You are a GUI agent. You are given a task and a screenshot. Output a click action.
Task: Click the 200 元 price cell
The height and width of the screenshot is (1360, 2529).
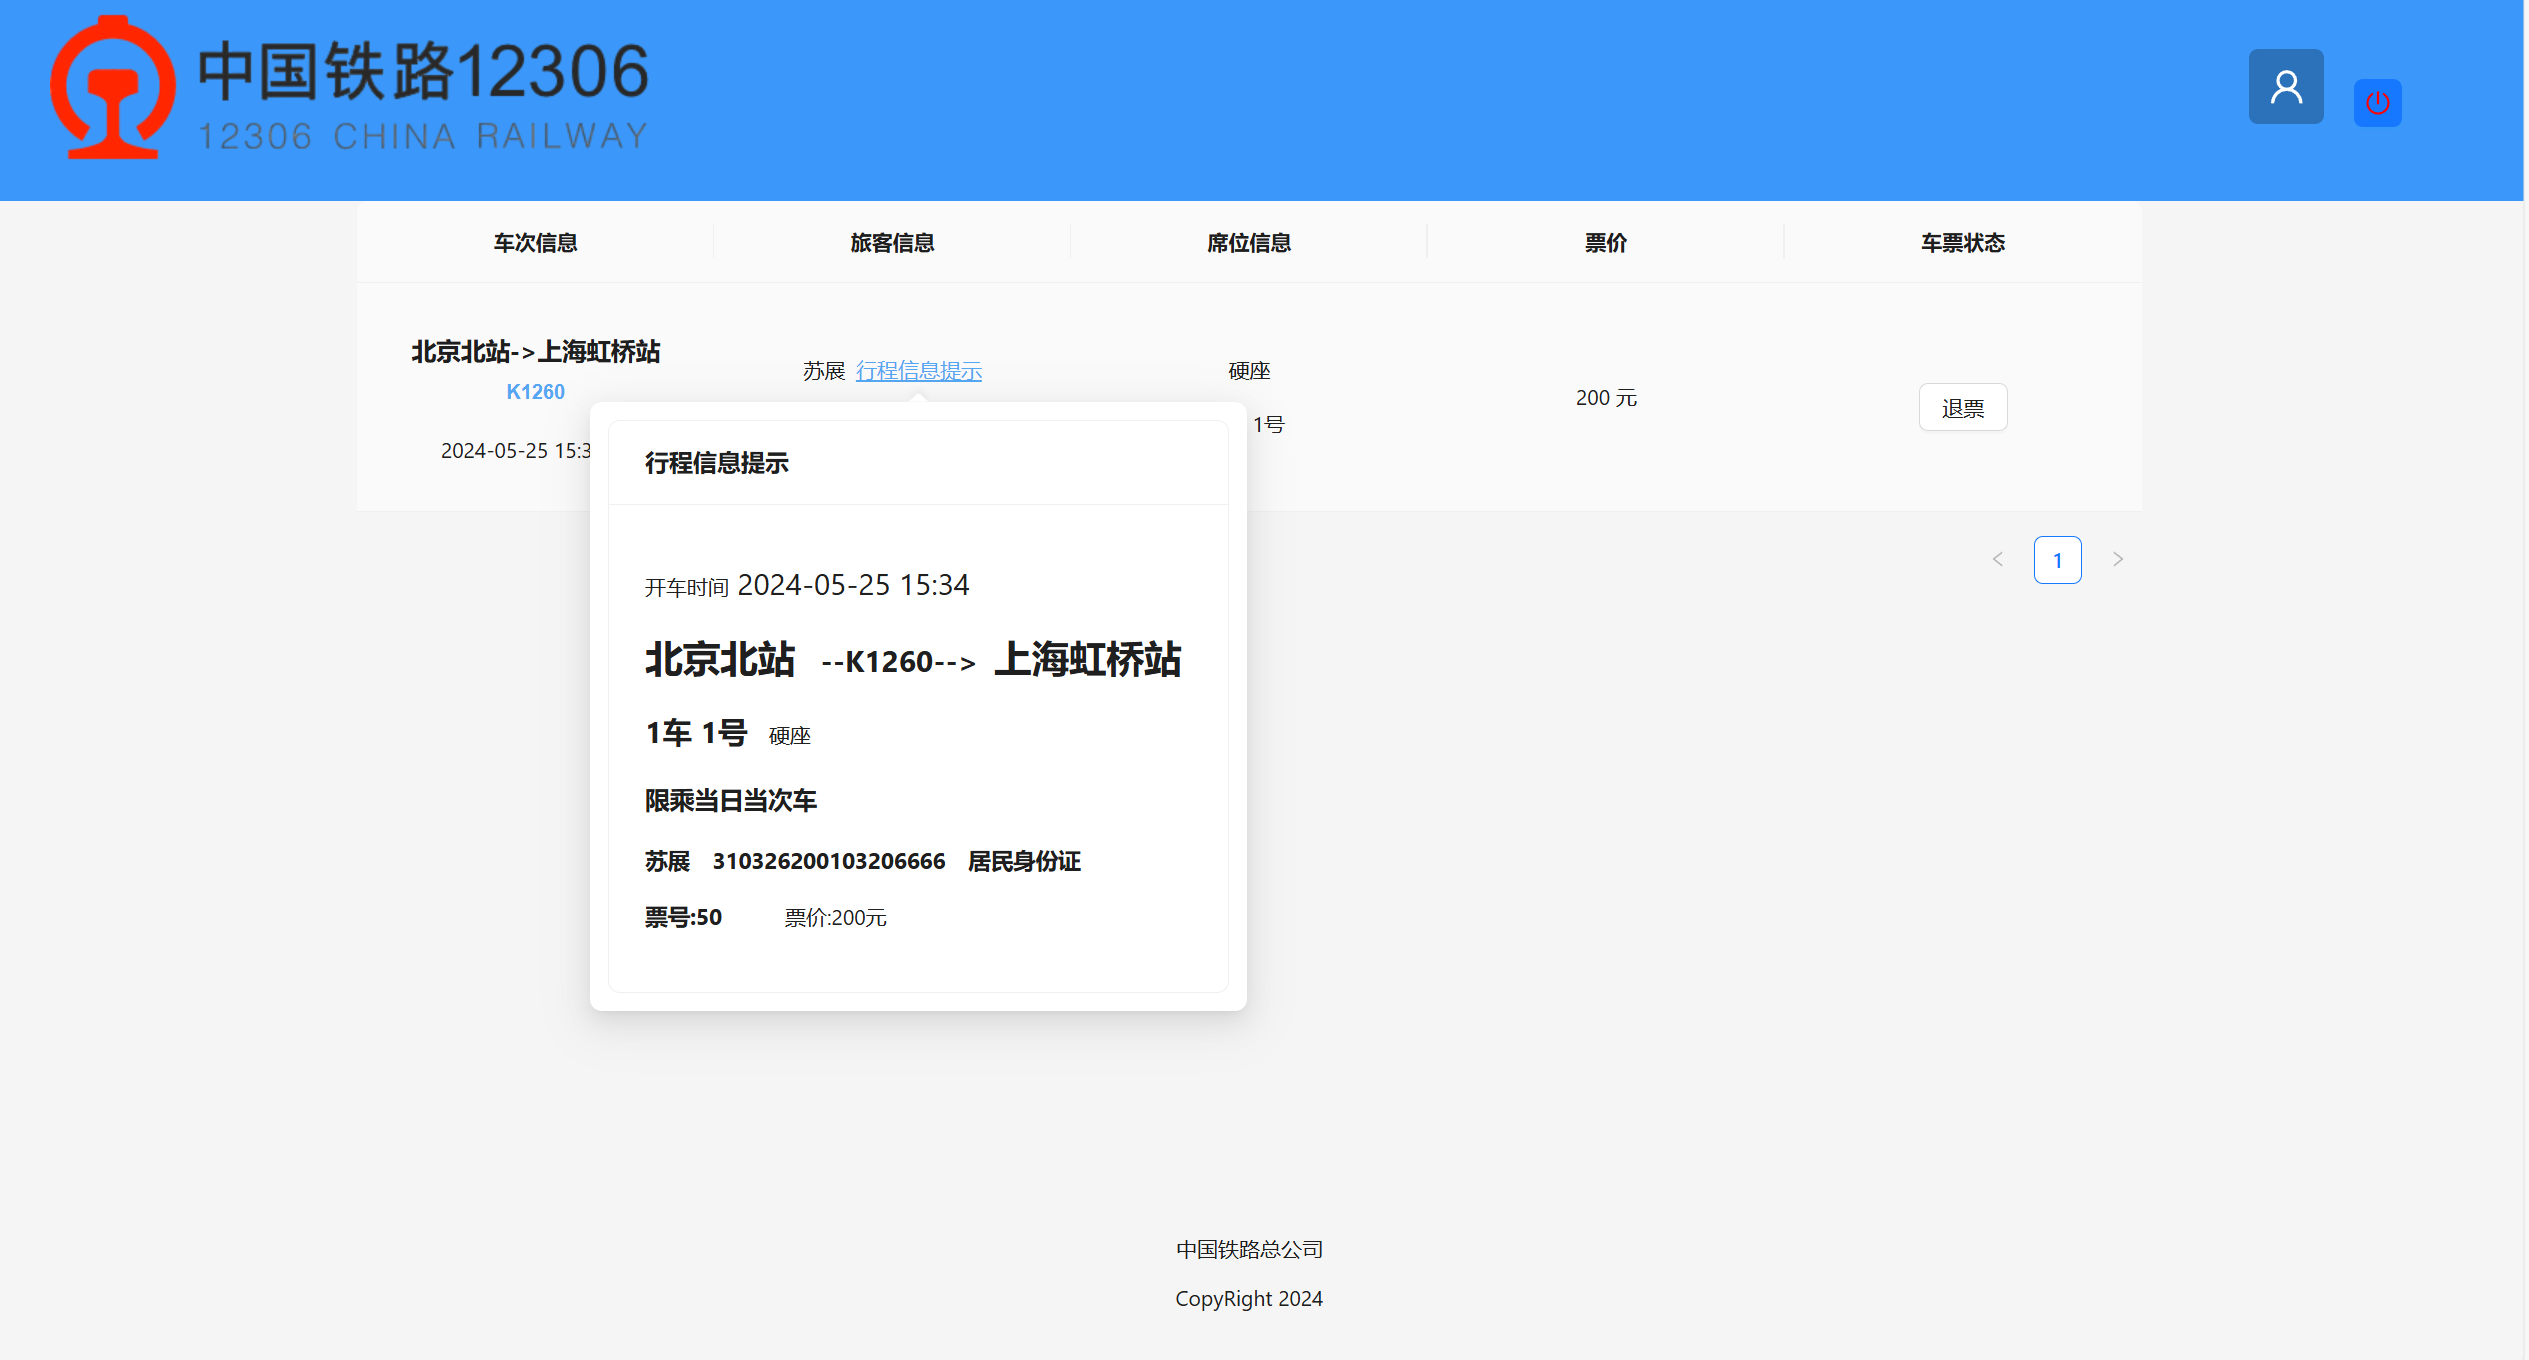1606,398
